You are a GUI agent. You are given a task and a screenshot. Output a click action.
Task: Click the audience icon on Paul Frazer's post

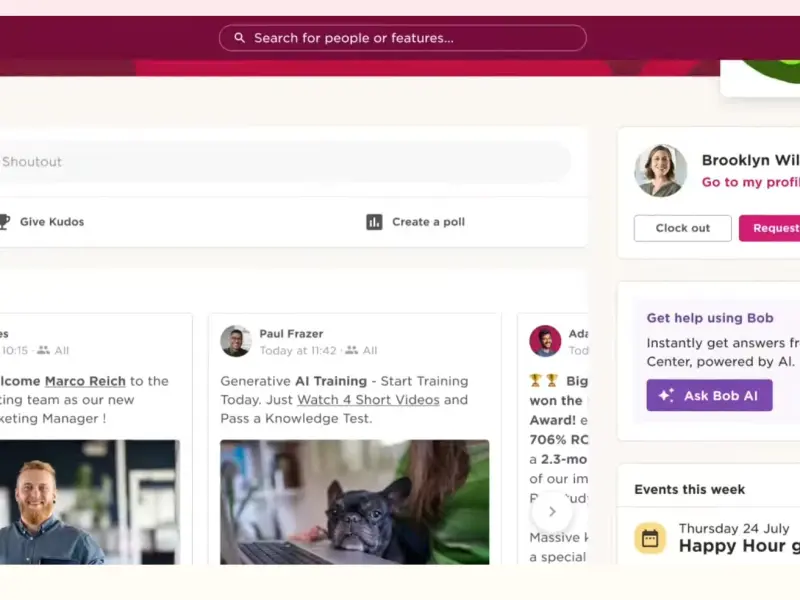point(351,351)
